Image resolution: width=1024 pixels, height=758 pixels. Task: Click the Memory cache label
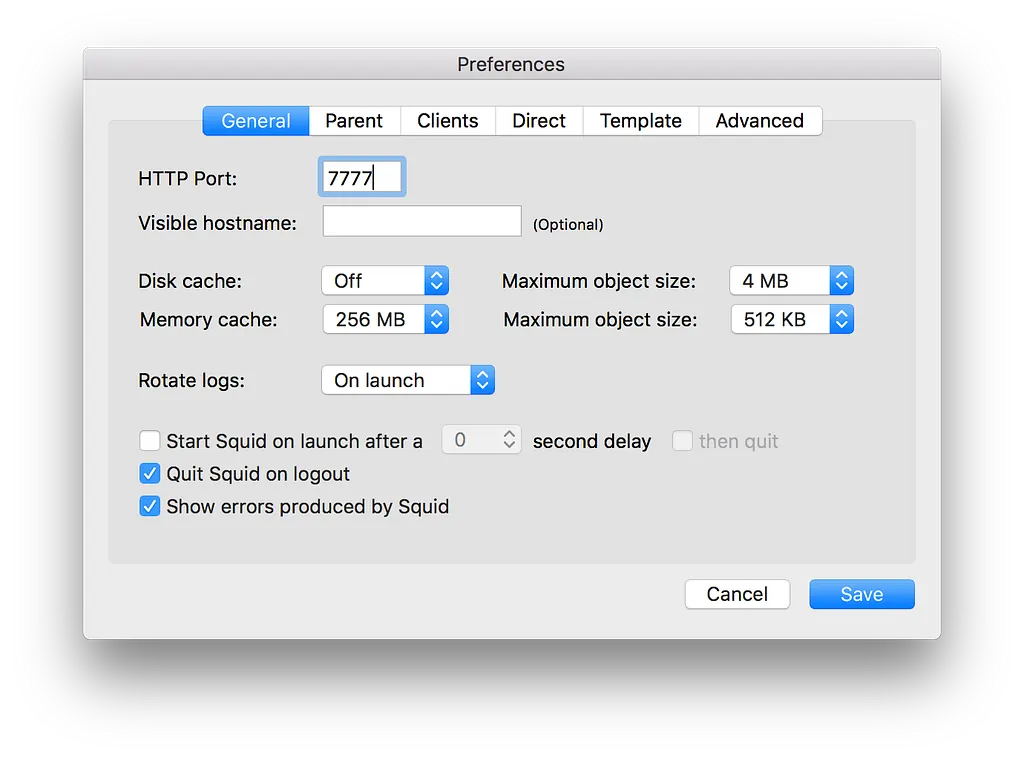[x=208, y=319]
